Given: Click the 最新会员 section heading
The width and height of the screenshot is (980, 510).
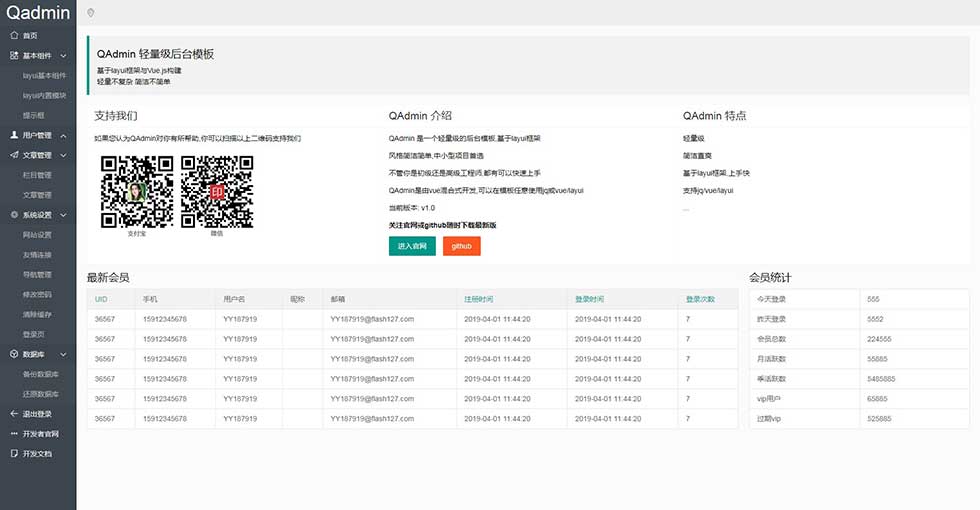Looking at the screenshot, I should pos(108,278).
